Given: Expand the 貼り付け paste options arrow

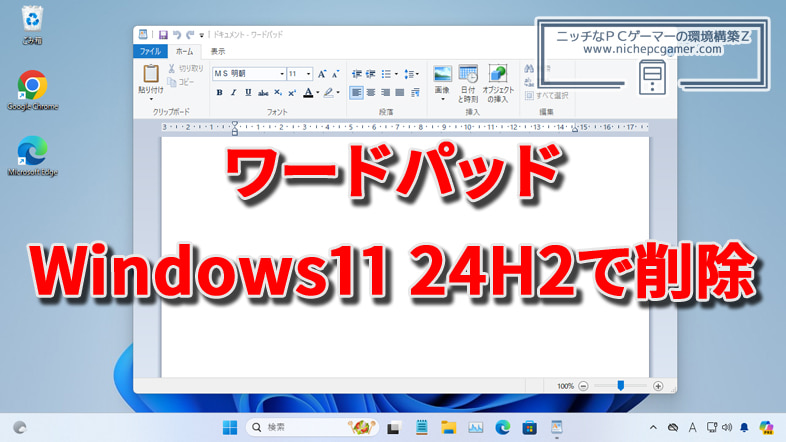Looking at the screenshot, I should [151, 99].
